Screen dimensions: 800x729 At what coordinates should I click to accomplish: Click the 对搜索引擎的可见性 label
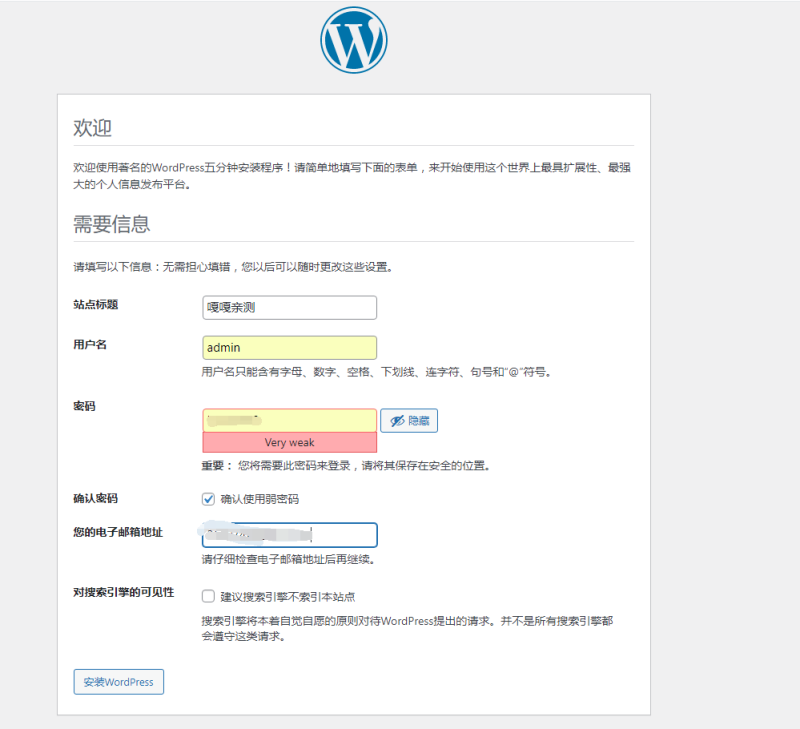pyautogui.click(x=123, y=592)
